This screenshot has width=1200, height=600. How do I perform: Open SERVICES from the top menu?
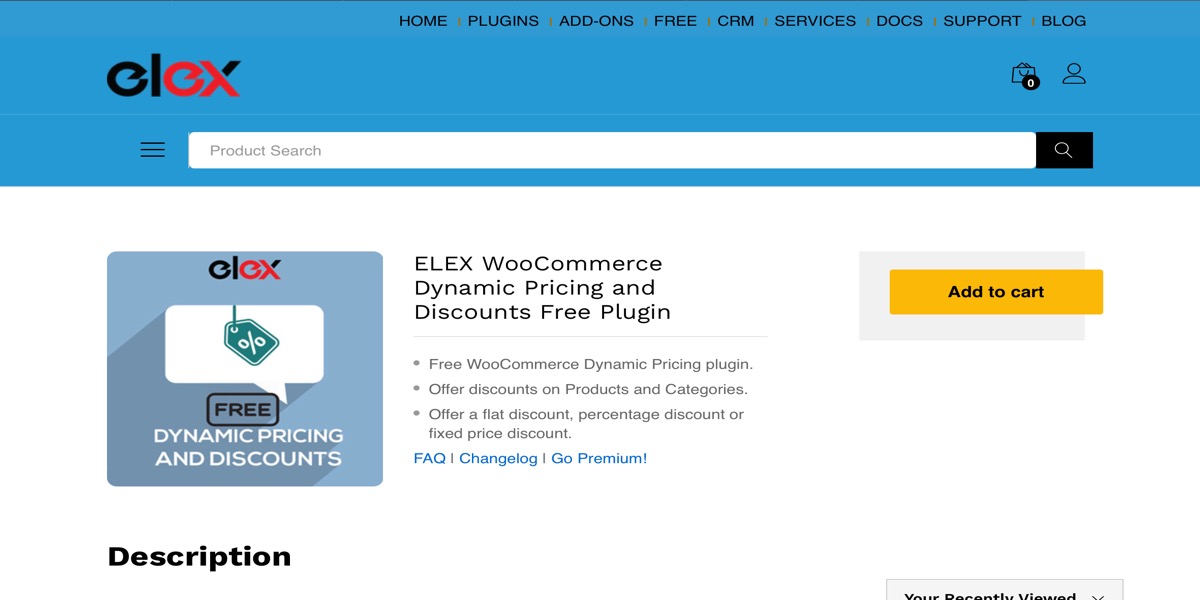click(815, 21)
